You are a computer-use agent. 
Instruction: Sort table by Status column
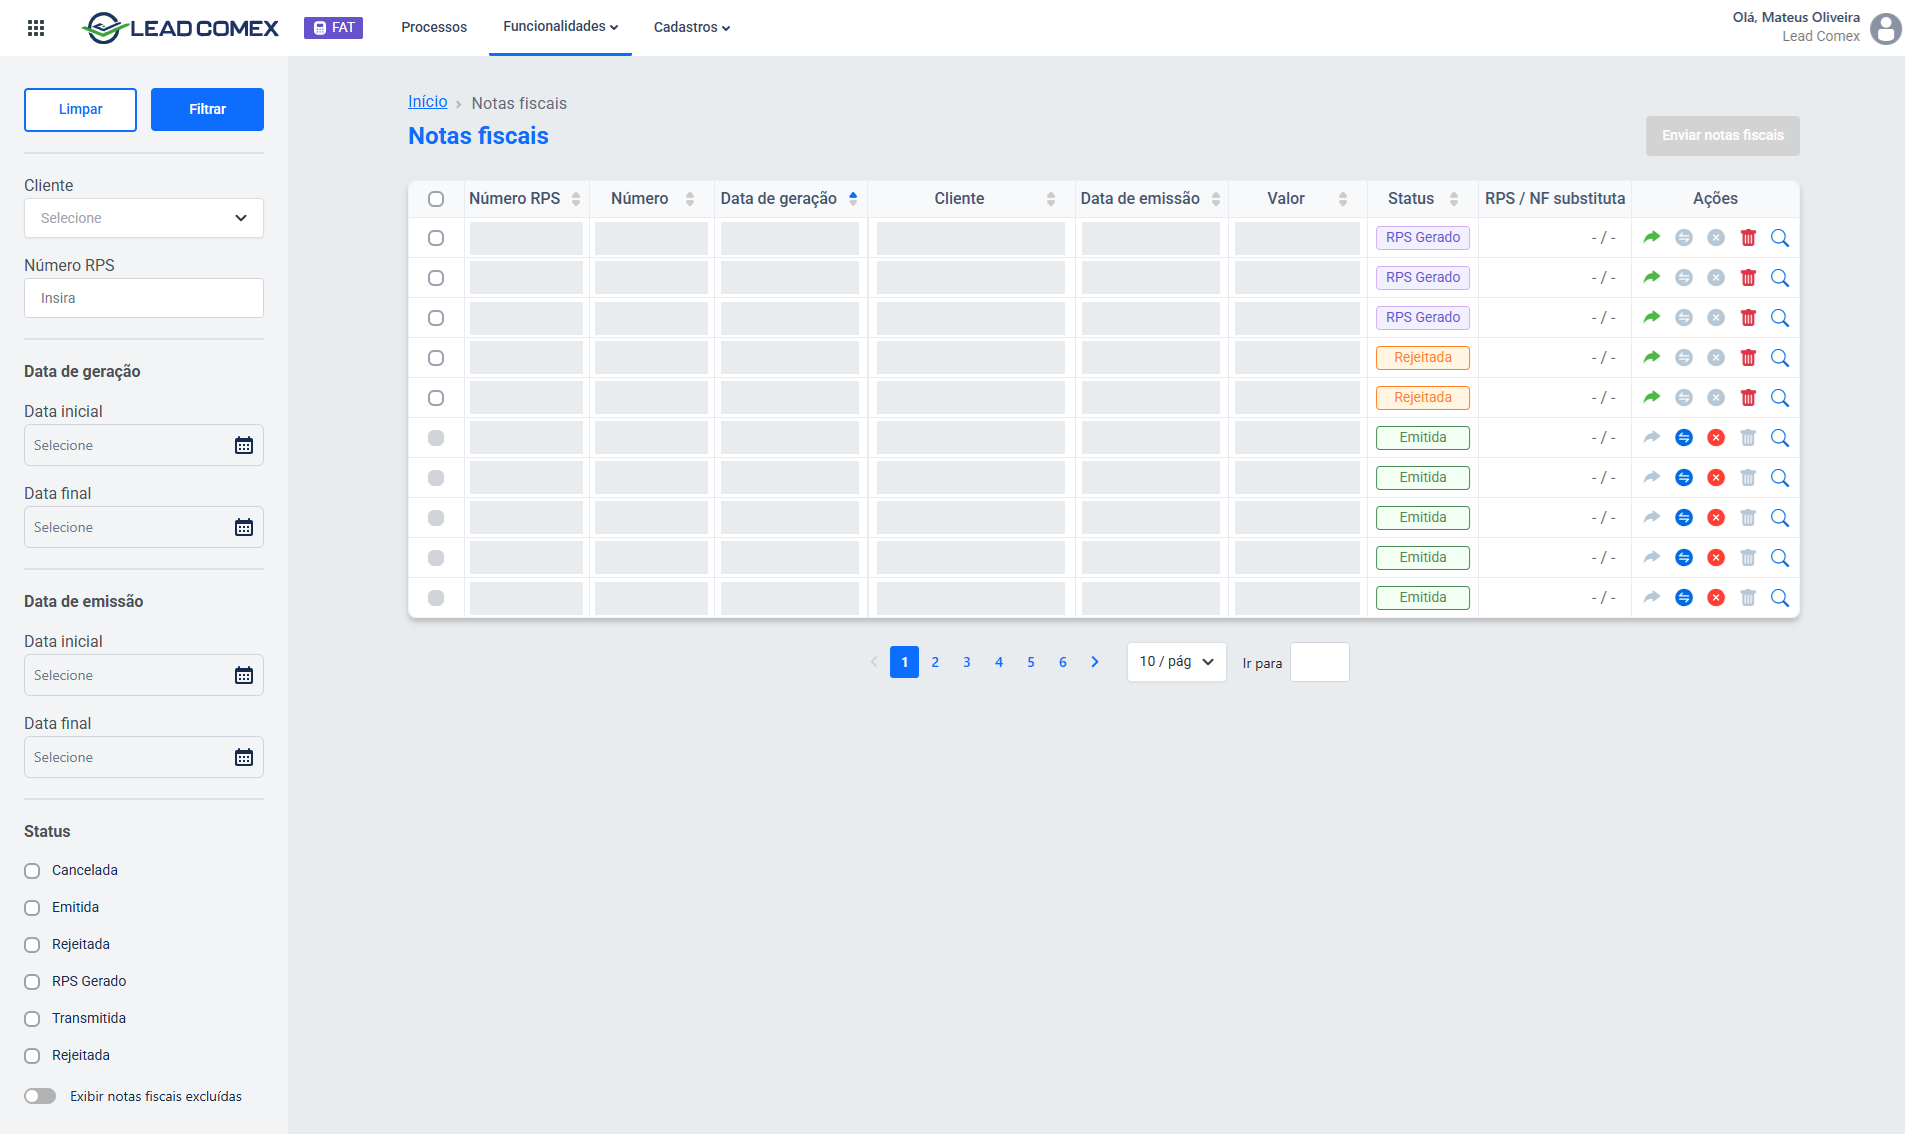coord(1454,199)
